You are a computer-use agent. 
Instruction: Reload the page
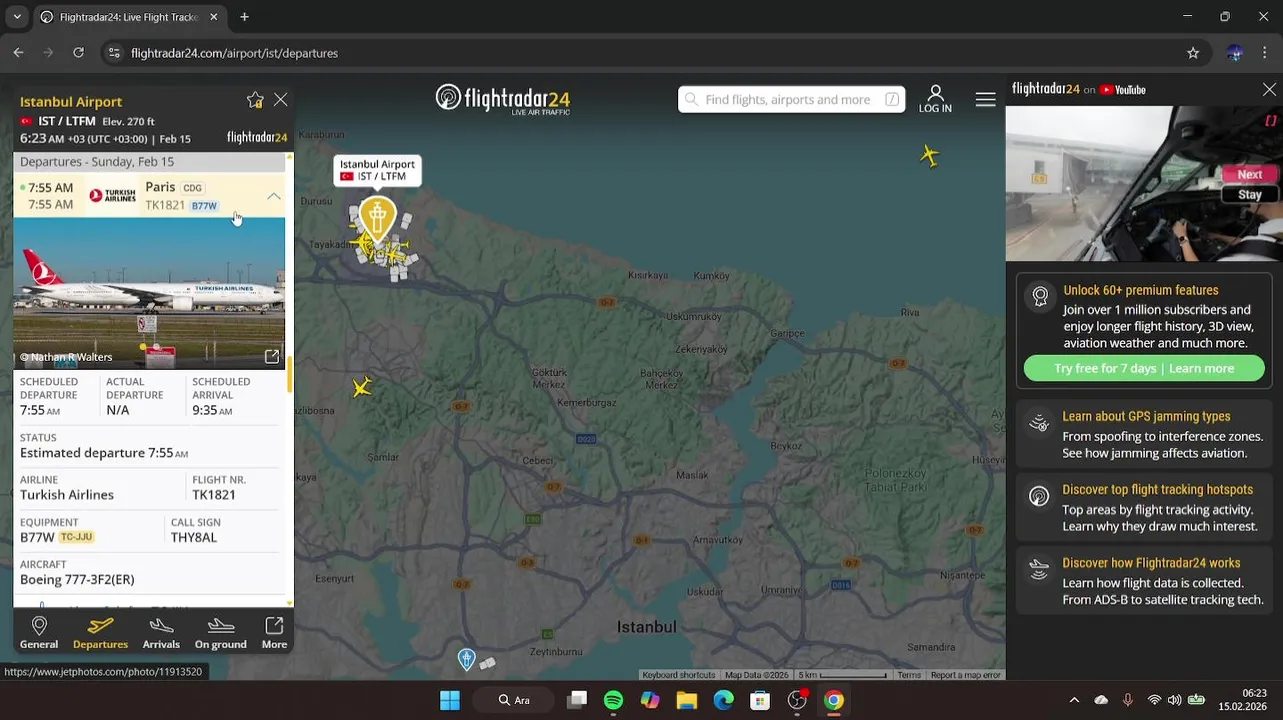[78, 53]
